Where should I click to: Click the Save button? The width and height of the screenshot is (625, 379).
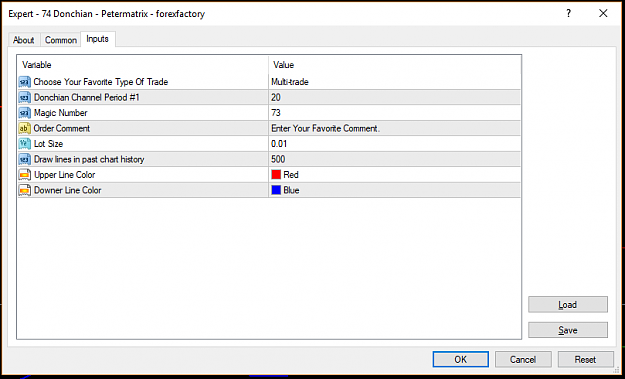coord(568,330)
